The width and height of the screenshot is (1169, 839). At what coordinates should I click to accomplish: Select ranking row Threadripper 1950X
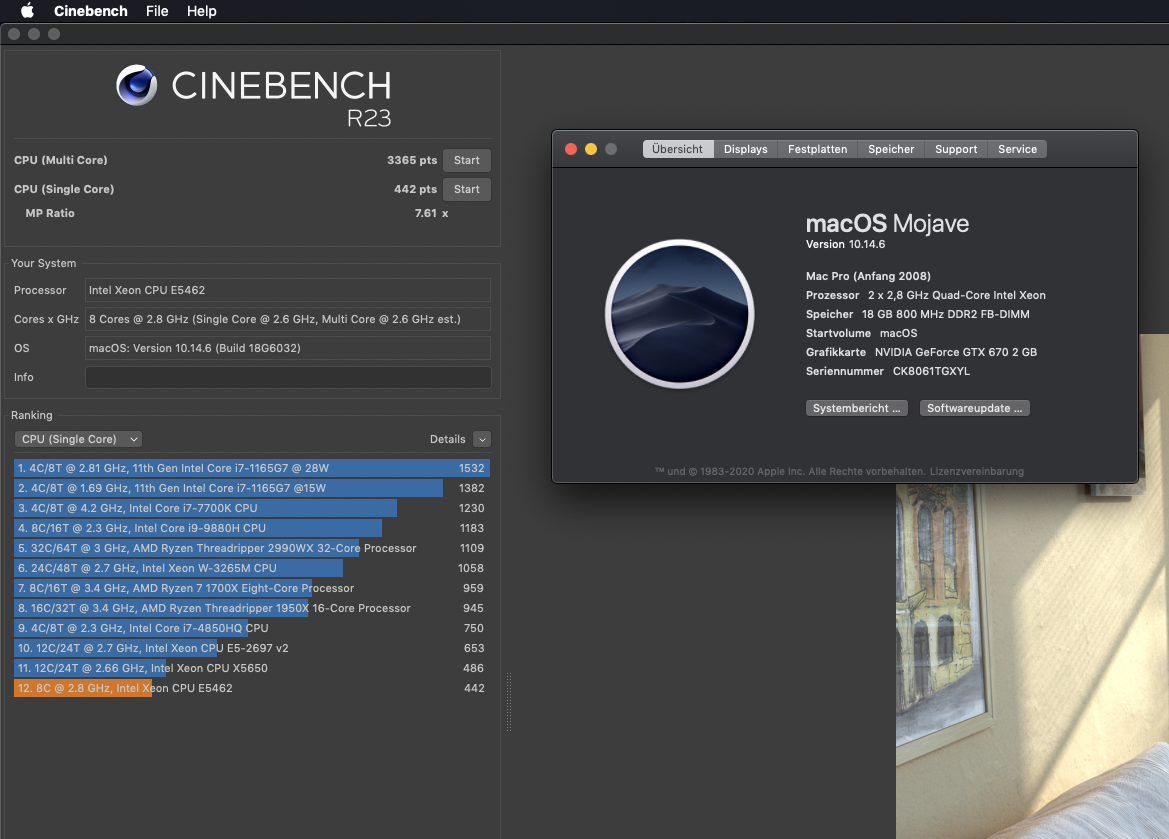(251, 609)
